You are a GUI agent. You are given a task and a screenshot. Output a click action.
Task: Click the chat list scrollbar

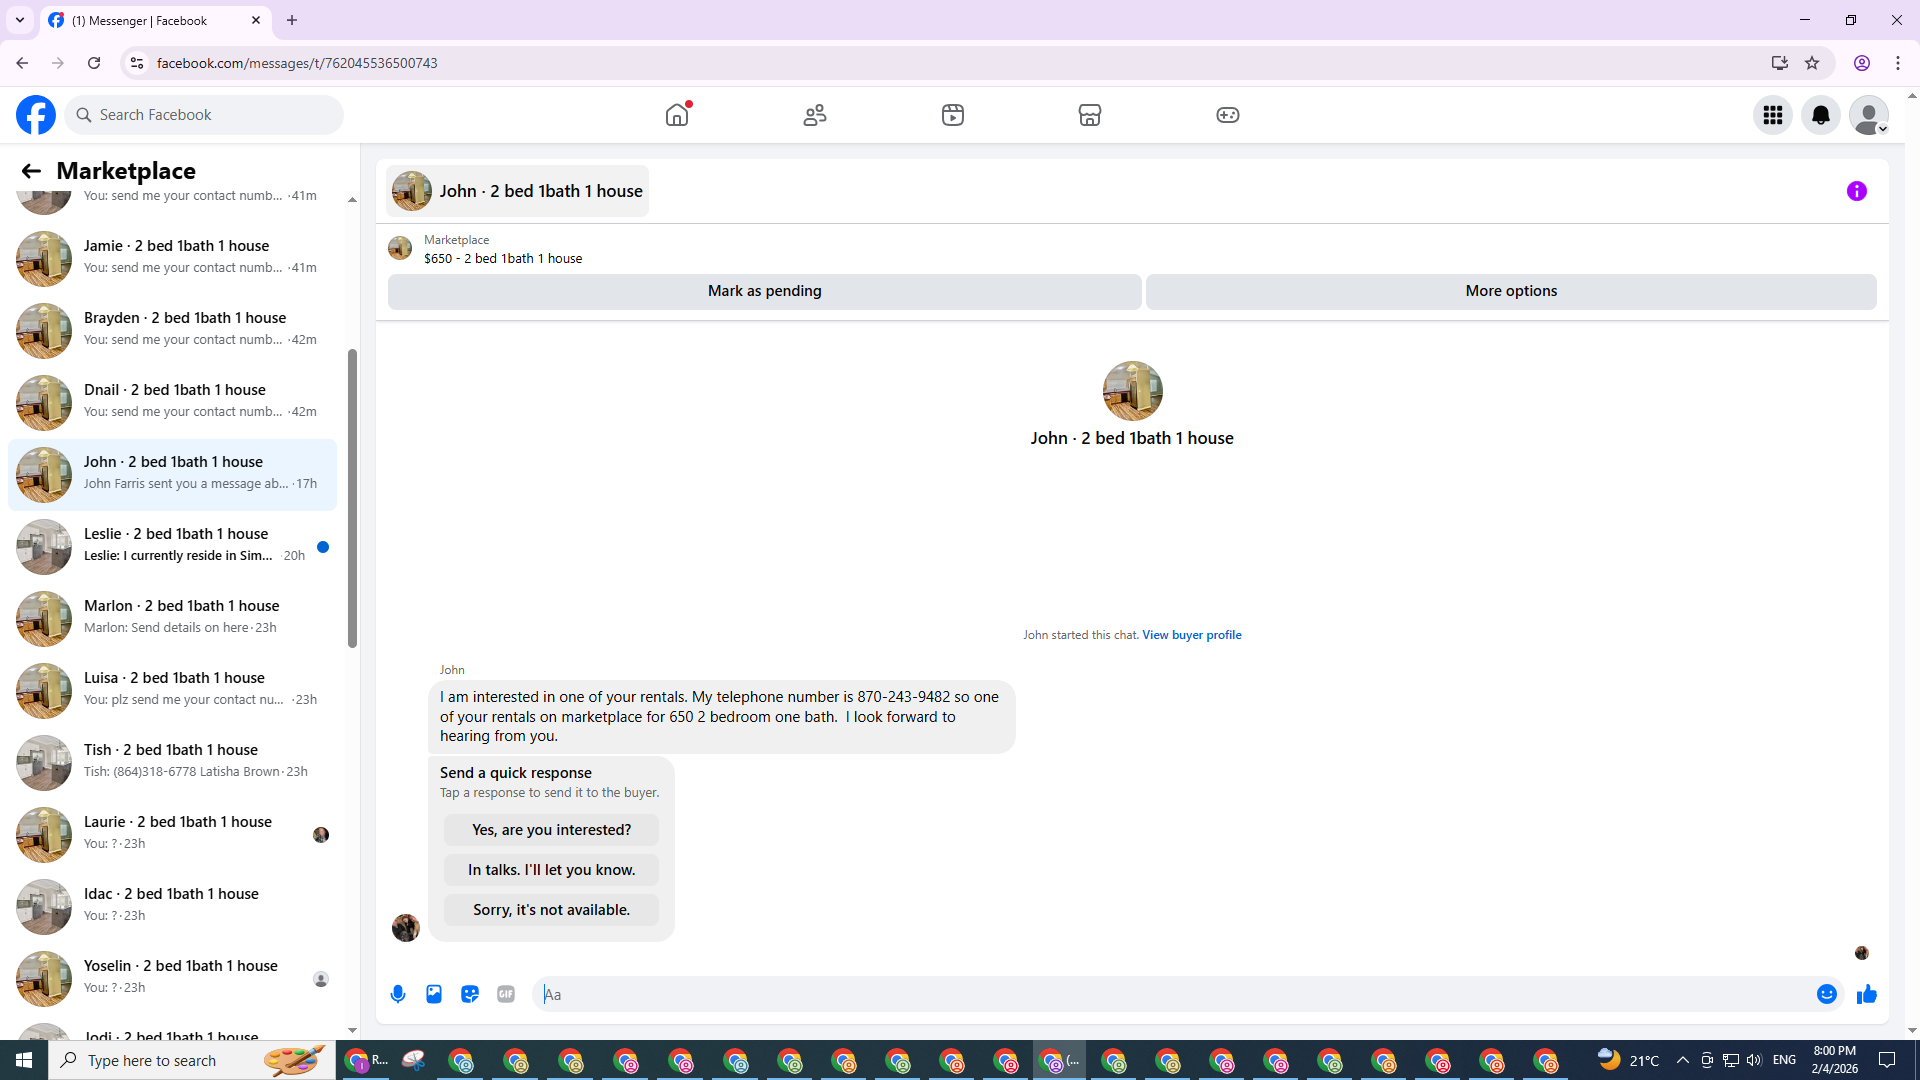(352, 500)
